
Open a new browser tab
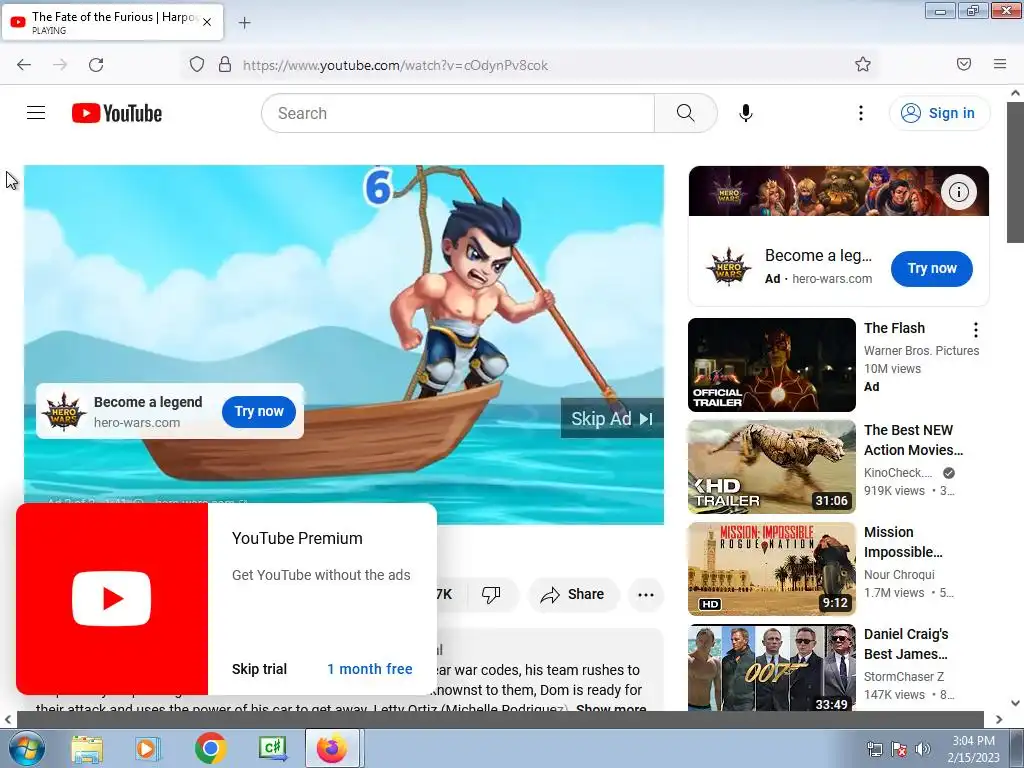point(245,23)
